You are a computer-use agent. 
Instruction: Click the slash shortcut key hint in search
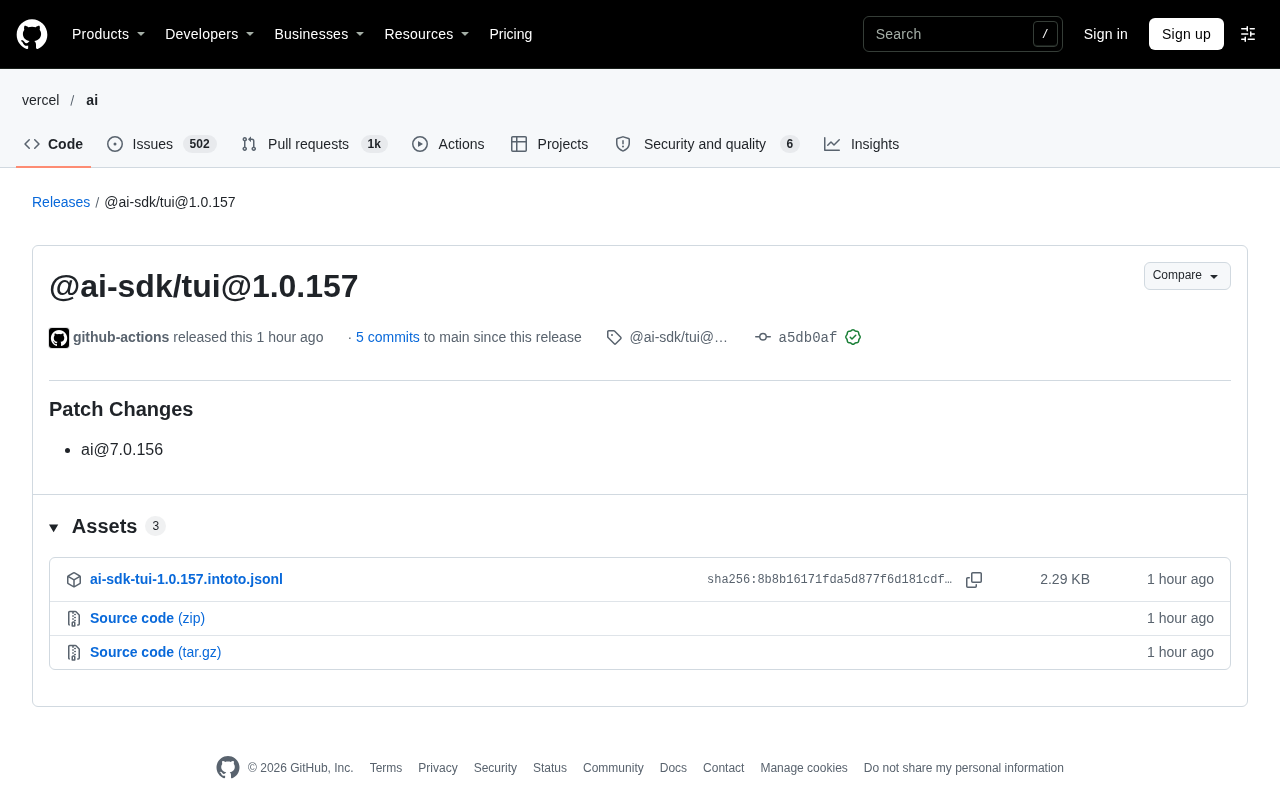pyautogui.click(x=1045, y=34)
